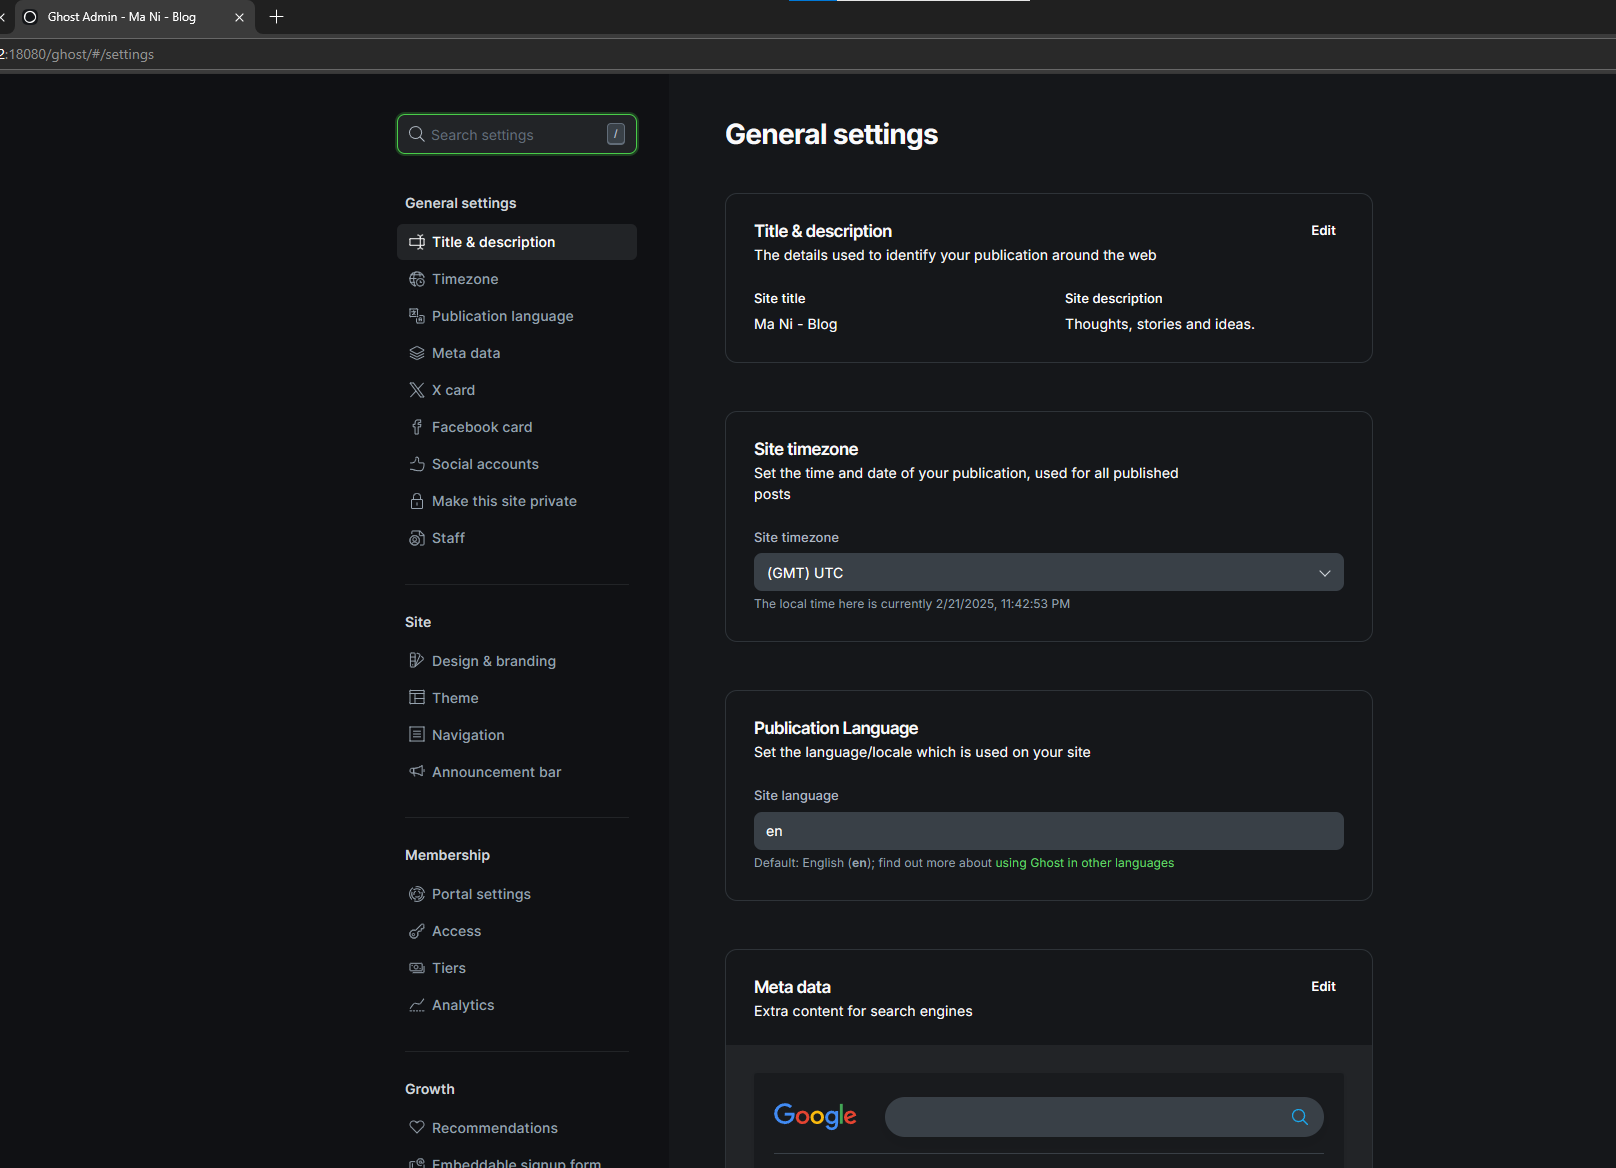Click the X card icon

417,390
